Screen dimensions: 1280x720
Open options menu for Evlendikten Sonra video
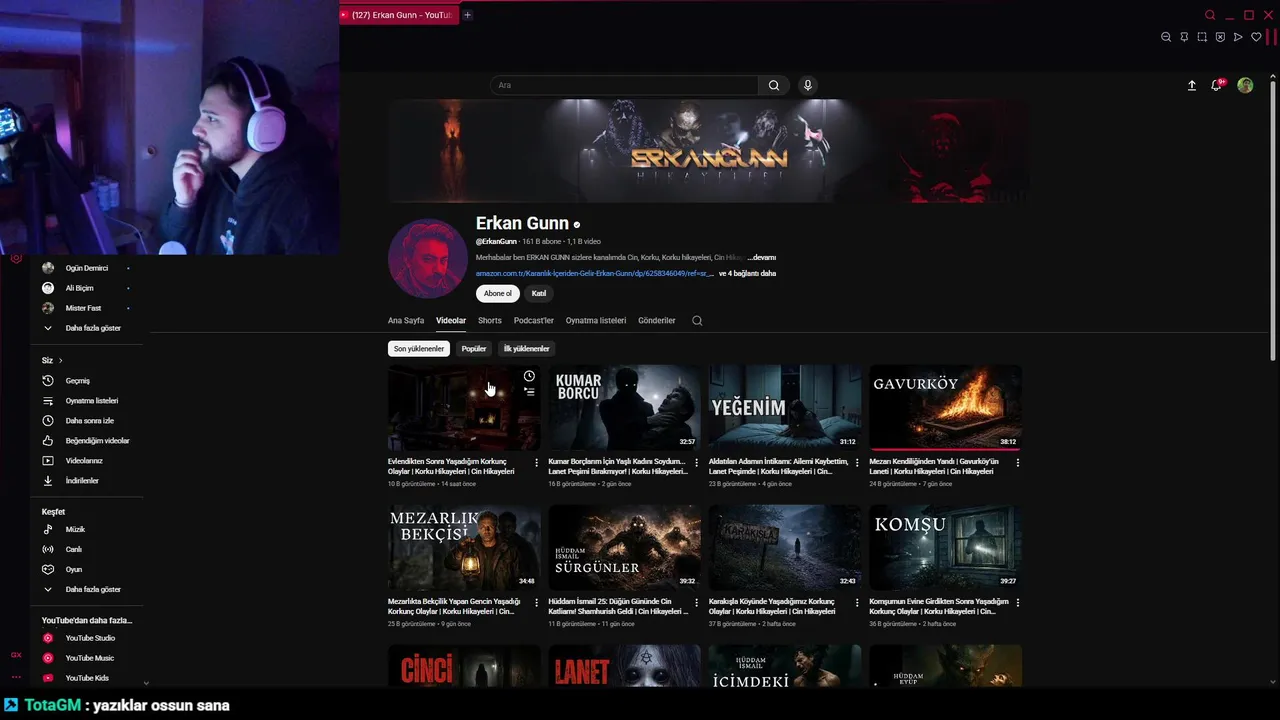(x=536, y=463)
